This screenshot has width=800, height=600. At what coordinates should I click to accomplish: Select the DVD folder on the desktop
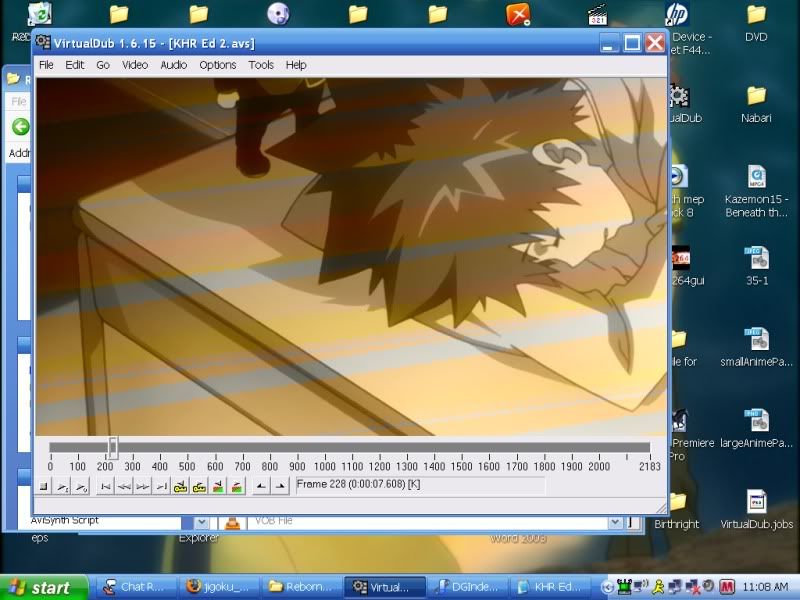(x=756, y=23)
